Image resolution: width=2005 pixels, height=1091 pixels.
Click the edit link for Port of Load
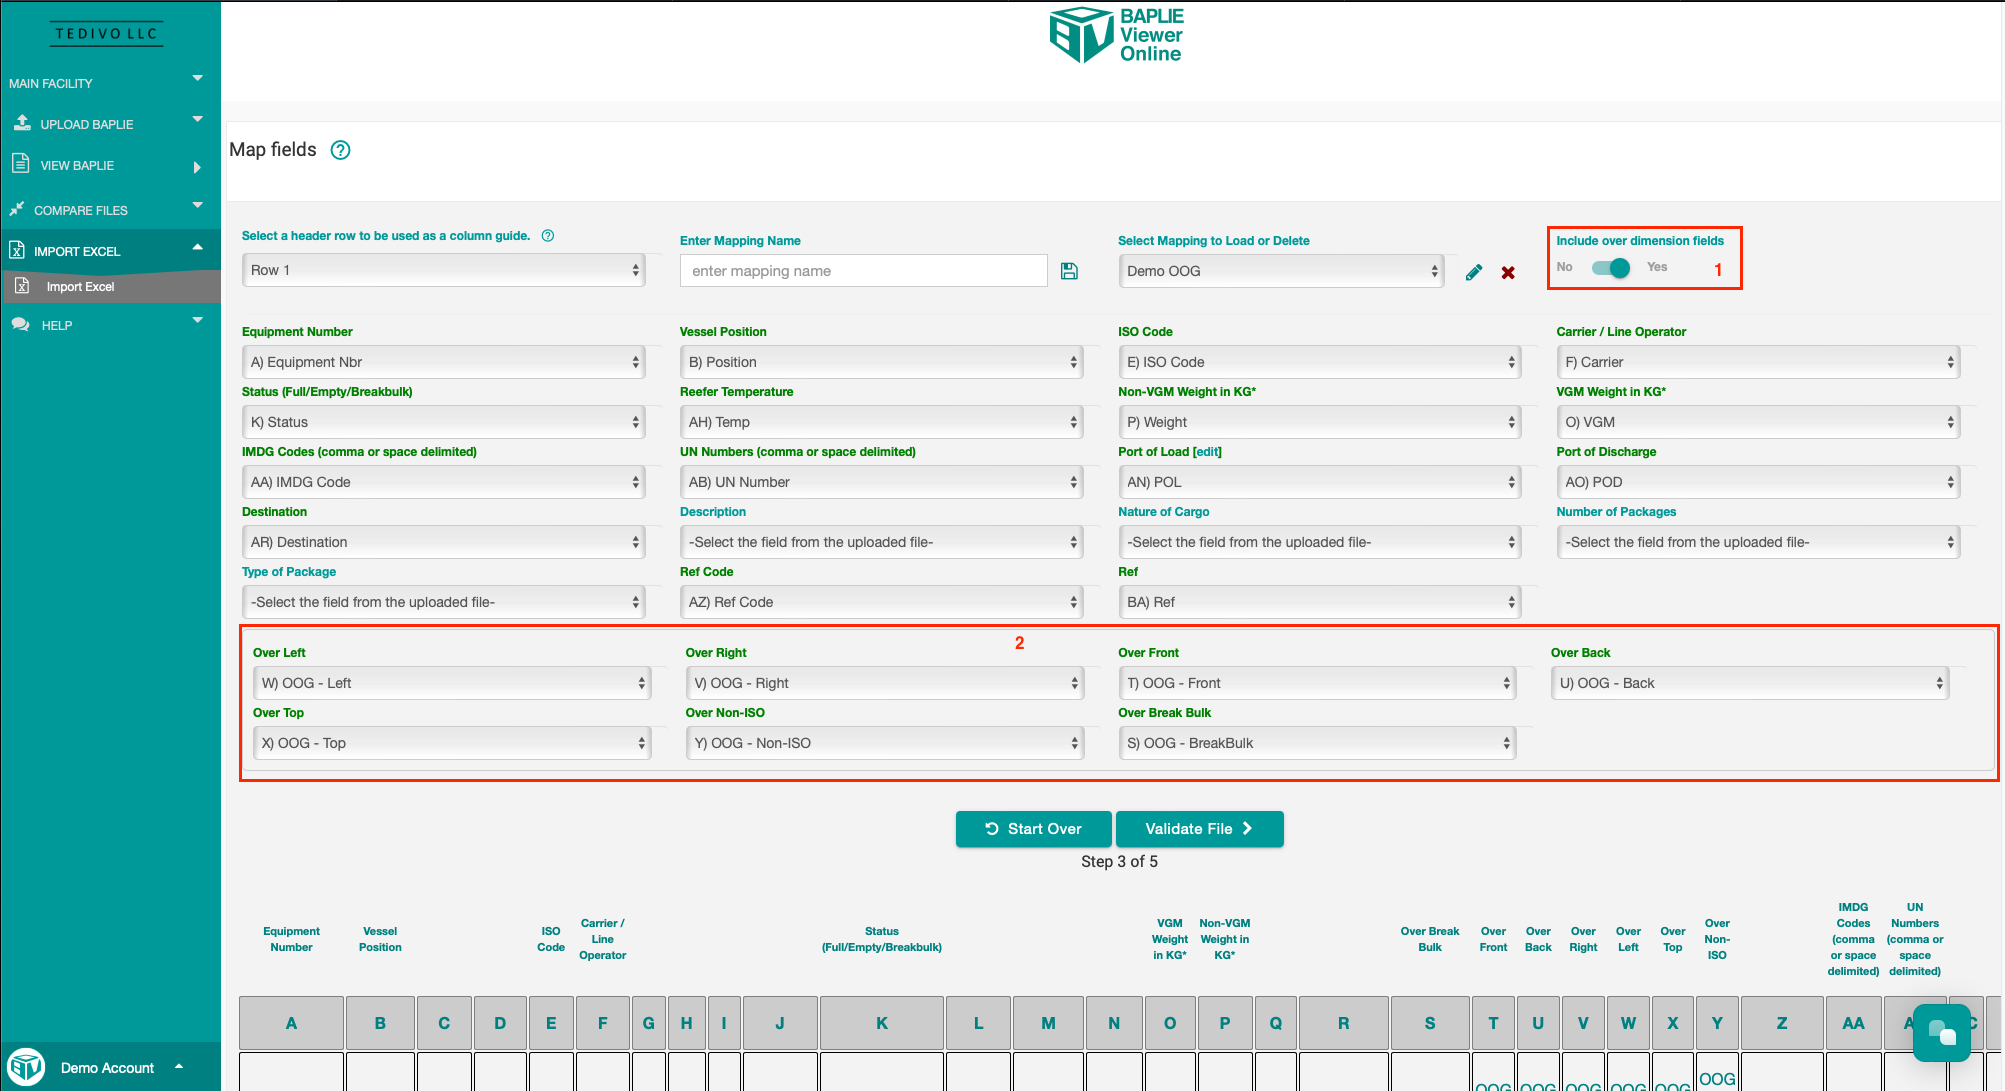coord(1207,452)
